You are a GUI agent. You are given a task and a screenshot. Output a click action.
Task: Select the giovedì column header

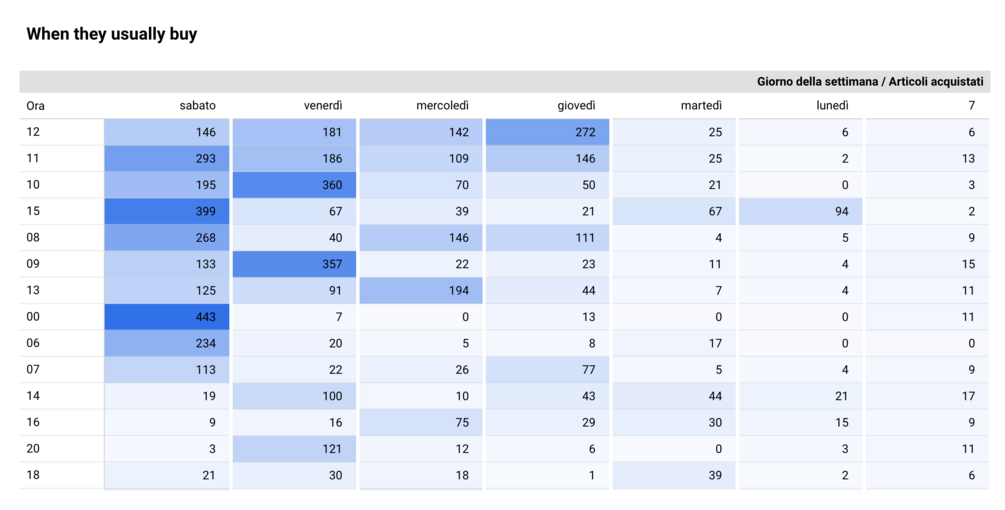576,105
